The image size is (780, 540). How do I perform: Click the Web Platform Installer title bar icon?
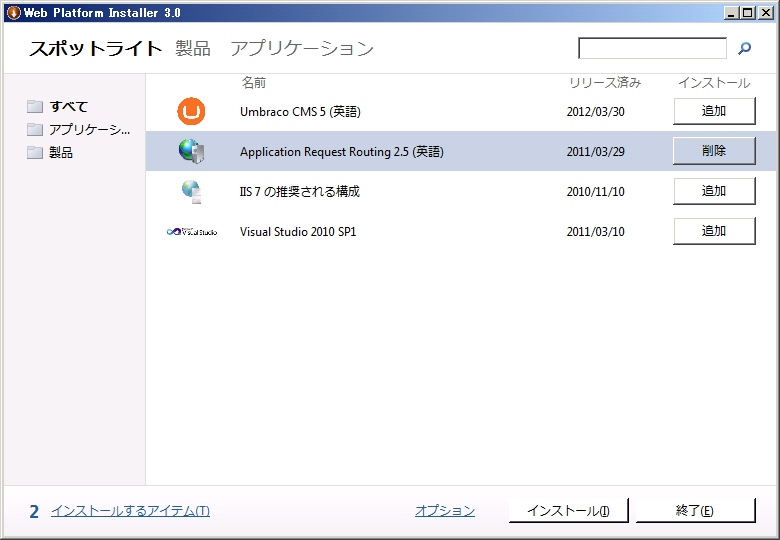(x=13, y=12)
